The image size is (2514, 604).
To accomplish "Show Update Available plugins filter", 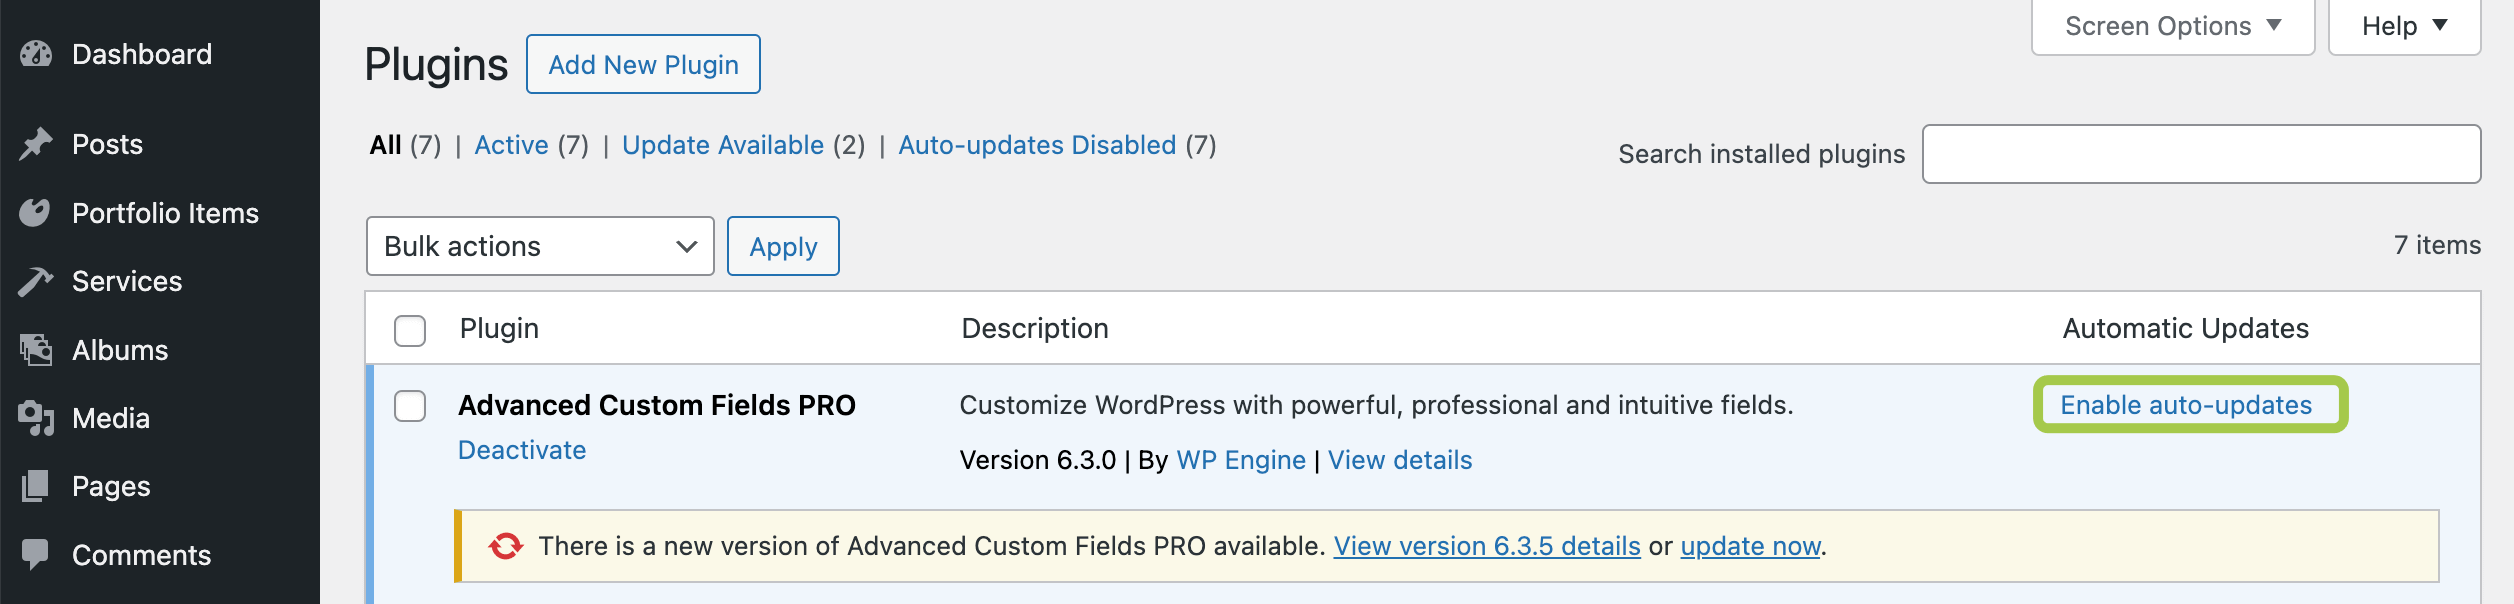I will point(722,145).
